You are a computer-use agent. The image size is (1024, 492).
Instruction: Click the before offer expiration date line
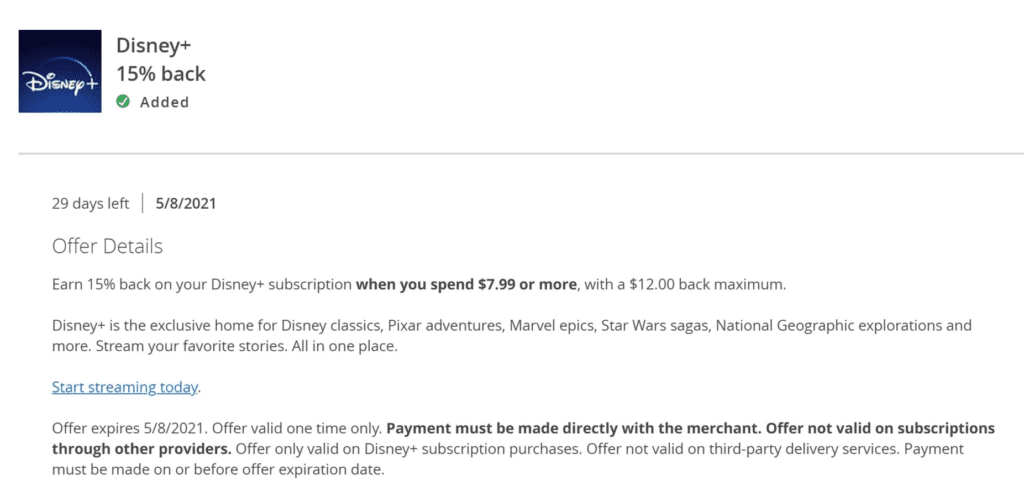coord(219,470)
